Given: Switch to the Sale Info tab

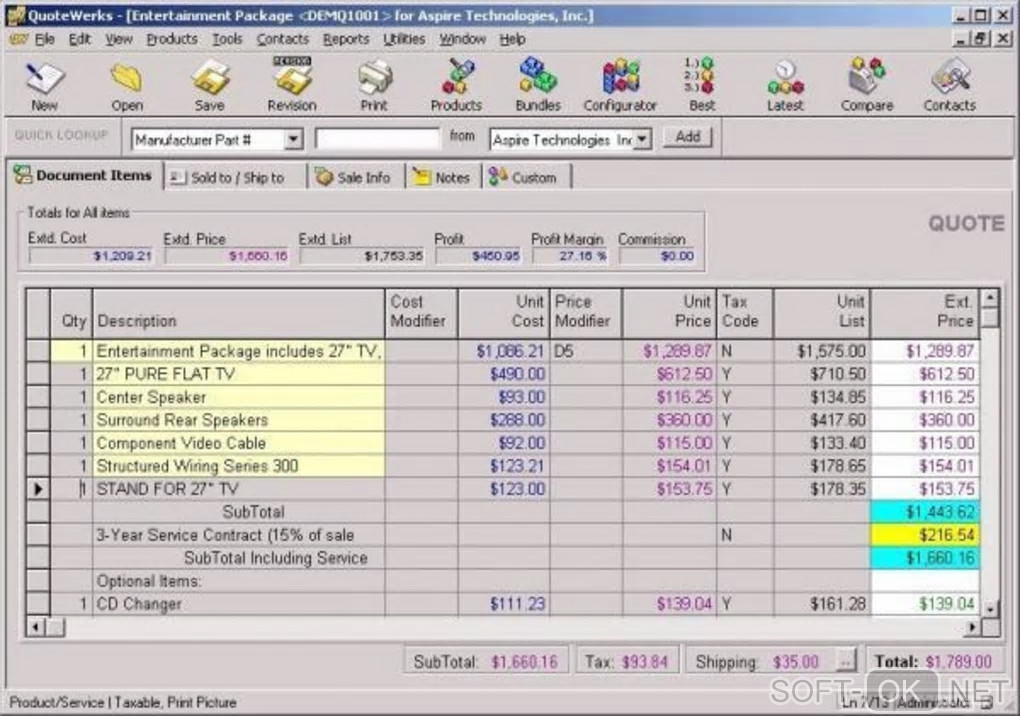Looking at the screenshot, I should [x=355, y=178].
